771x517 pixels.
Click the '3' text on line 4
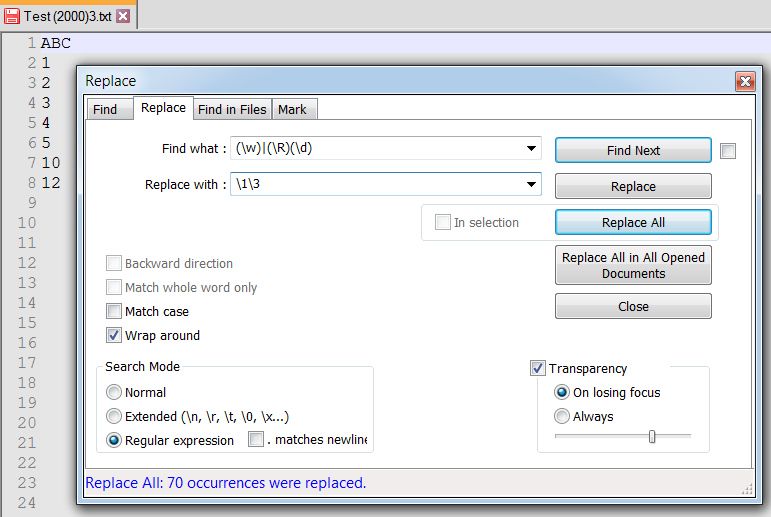tap(46, 103)
